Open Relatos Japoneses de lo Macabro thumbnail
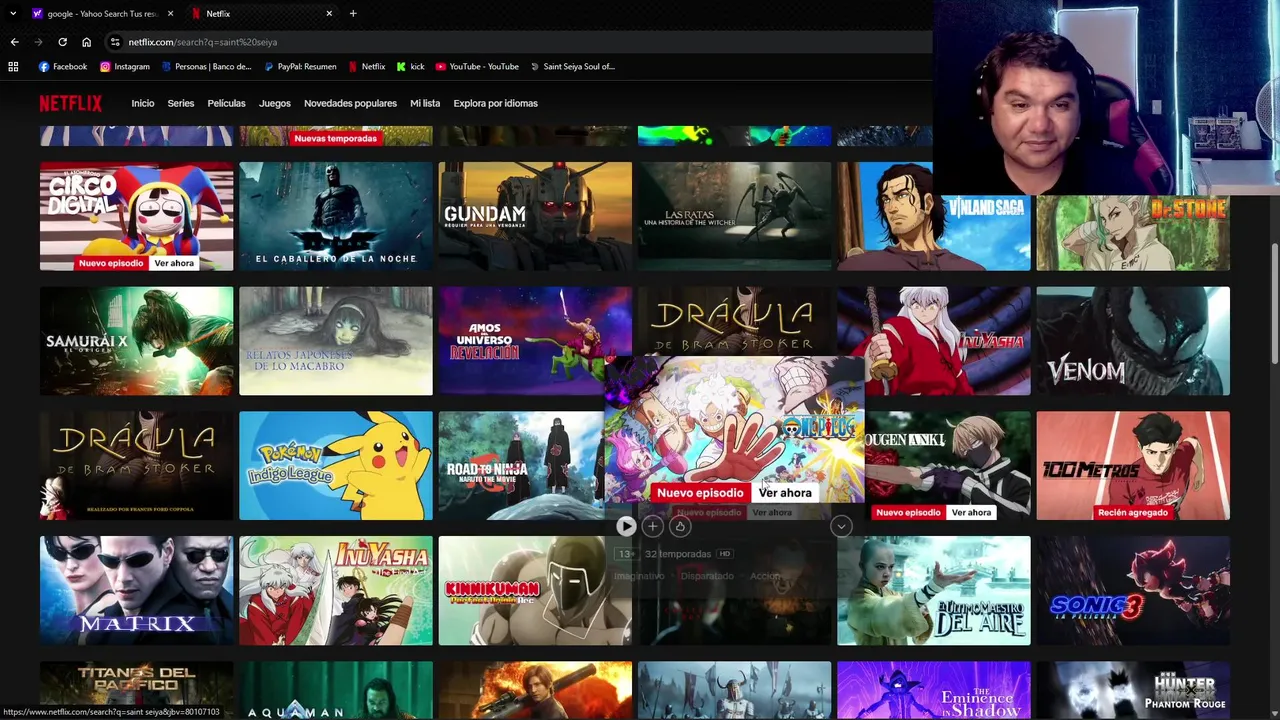Image resolution: width=1280 pixels, height=720 pixels. tap(336, 341)
